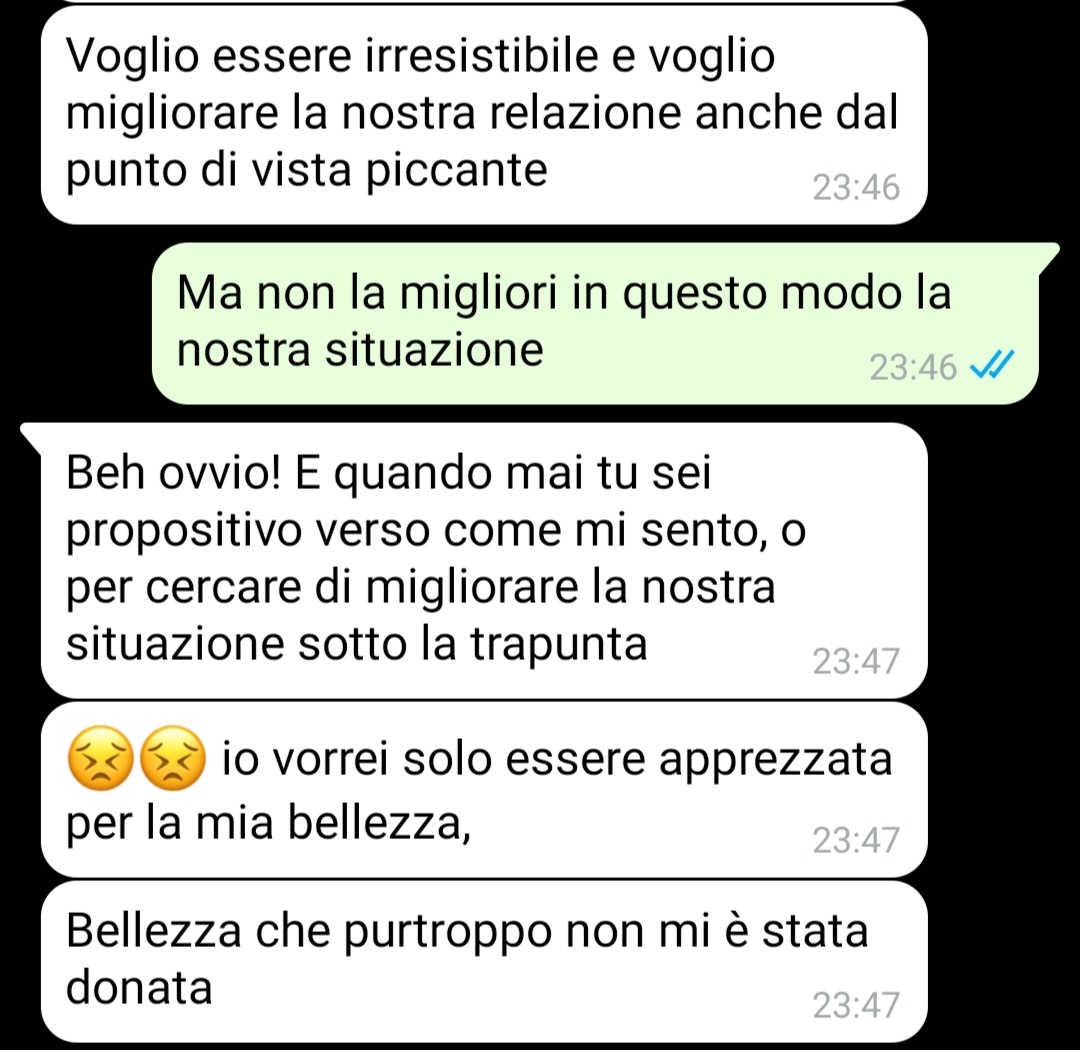Tap the 23:47 timestamp beside 'donata'
The height and width of the screenshot is (1050, 1080).
pos(856,1005)
